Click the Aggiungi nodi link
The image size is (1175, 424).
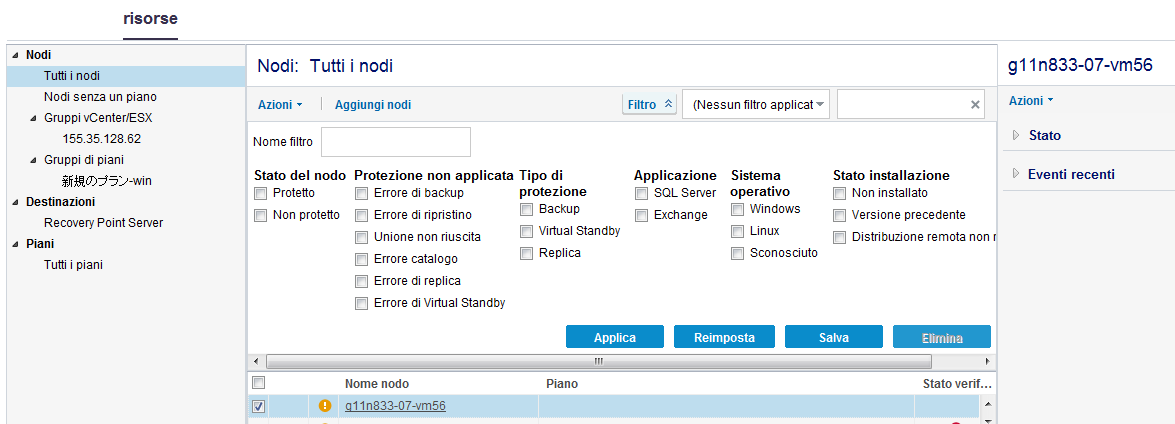click(373, 104)
